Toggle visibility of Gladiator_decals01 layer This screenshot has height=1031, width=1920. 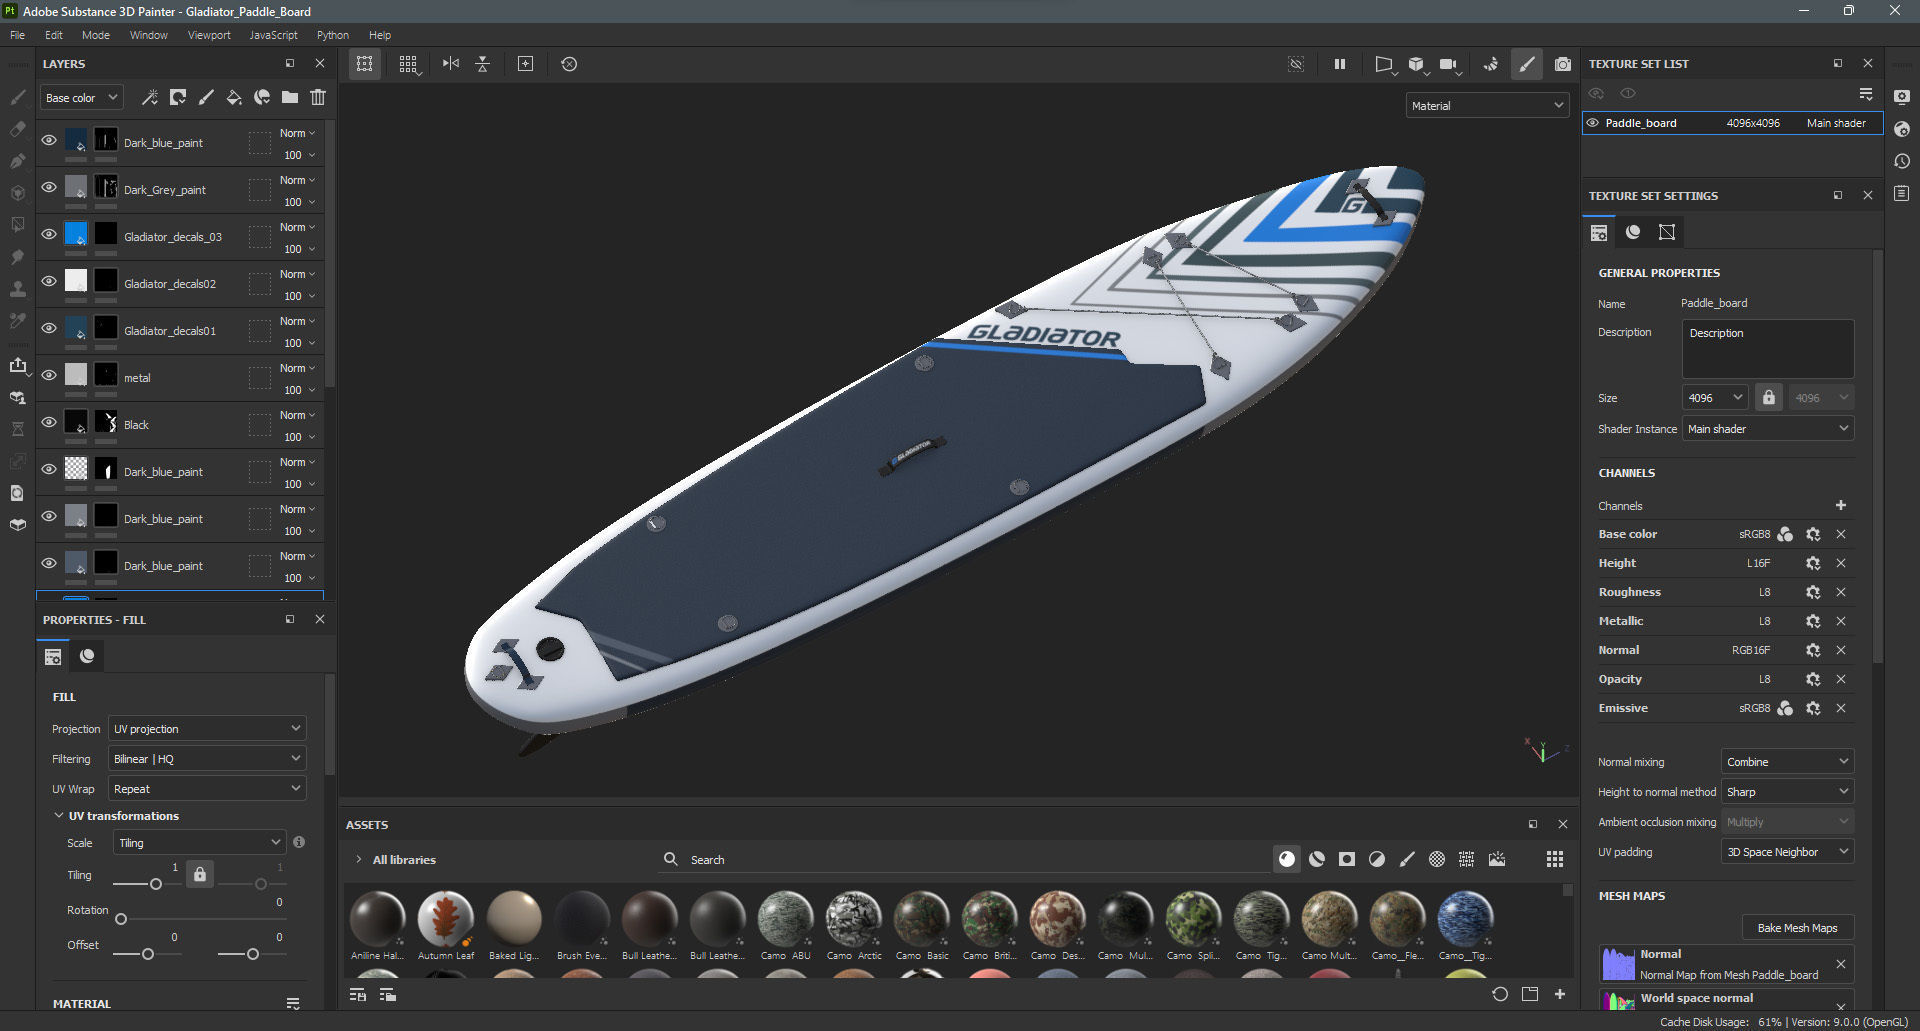coord(49,328)
